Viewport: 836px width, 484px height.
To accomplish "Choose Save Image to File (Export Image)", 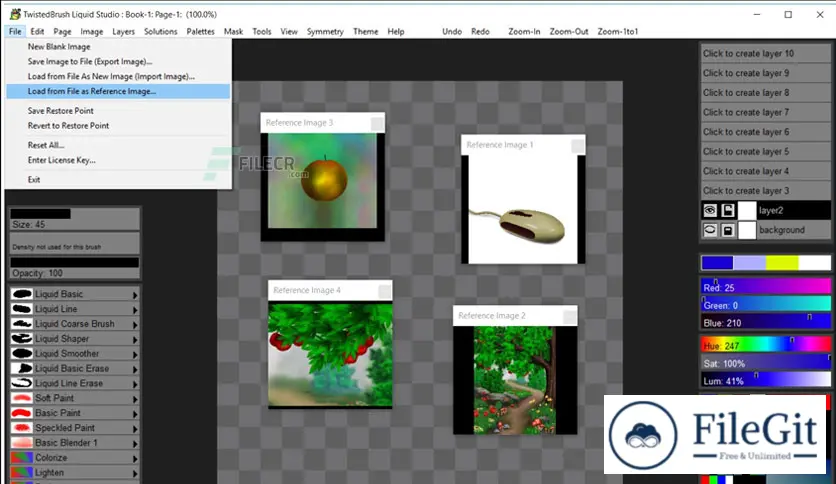I will (x=118, y=61).
